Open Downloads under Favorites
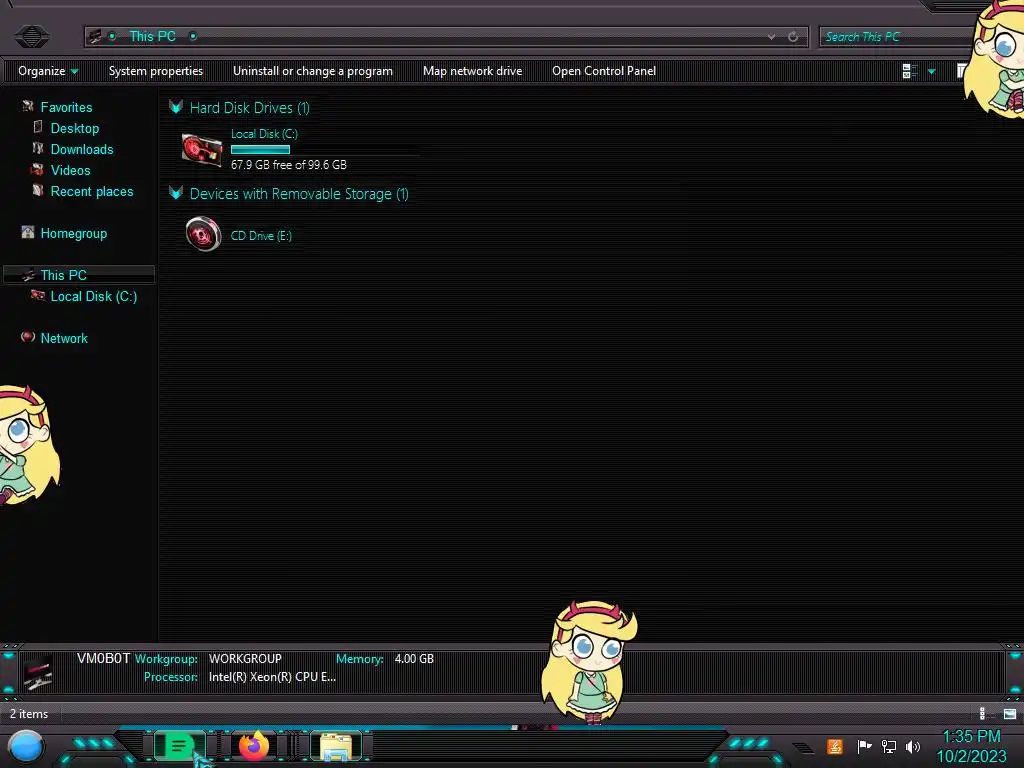 pyautogui.click(x=82, y=149)
